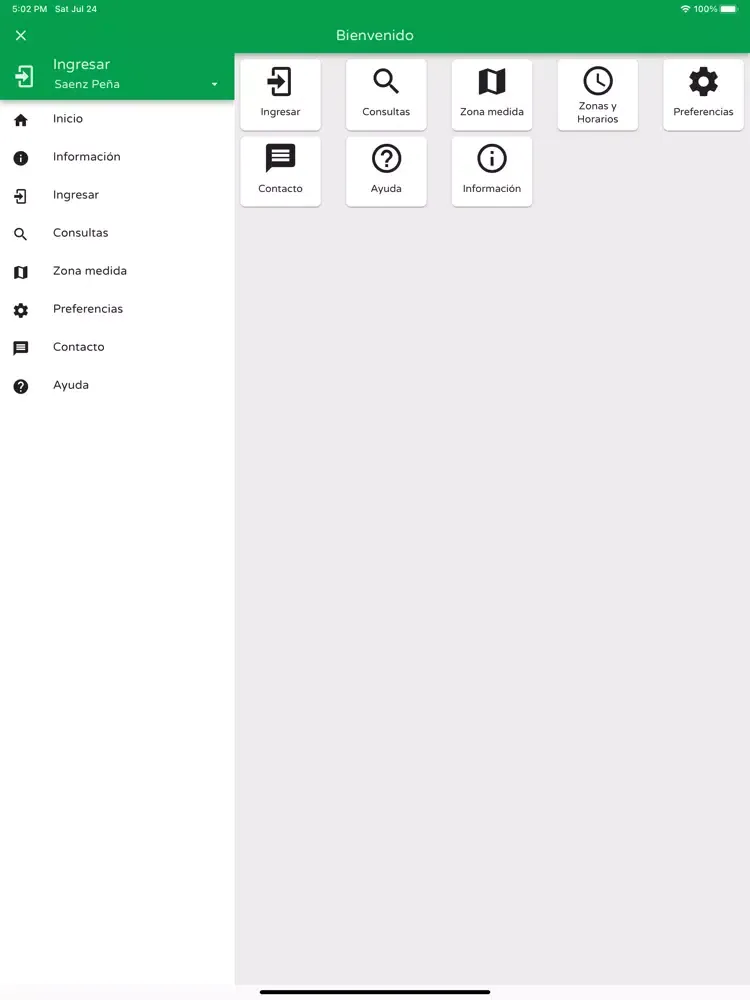This screenshot has width=750, height=1000.
Task: Tap the 5:02 PM clock in status bar
Action: coord(29,9)
